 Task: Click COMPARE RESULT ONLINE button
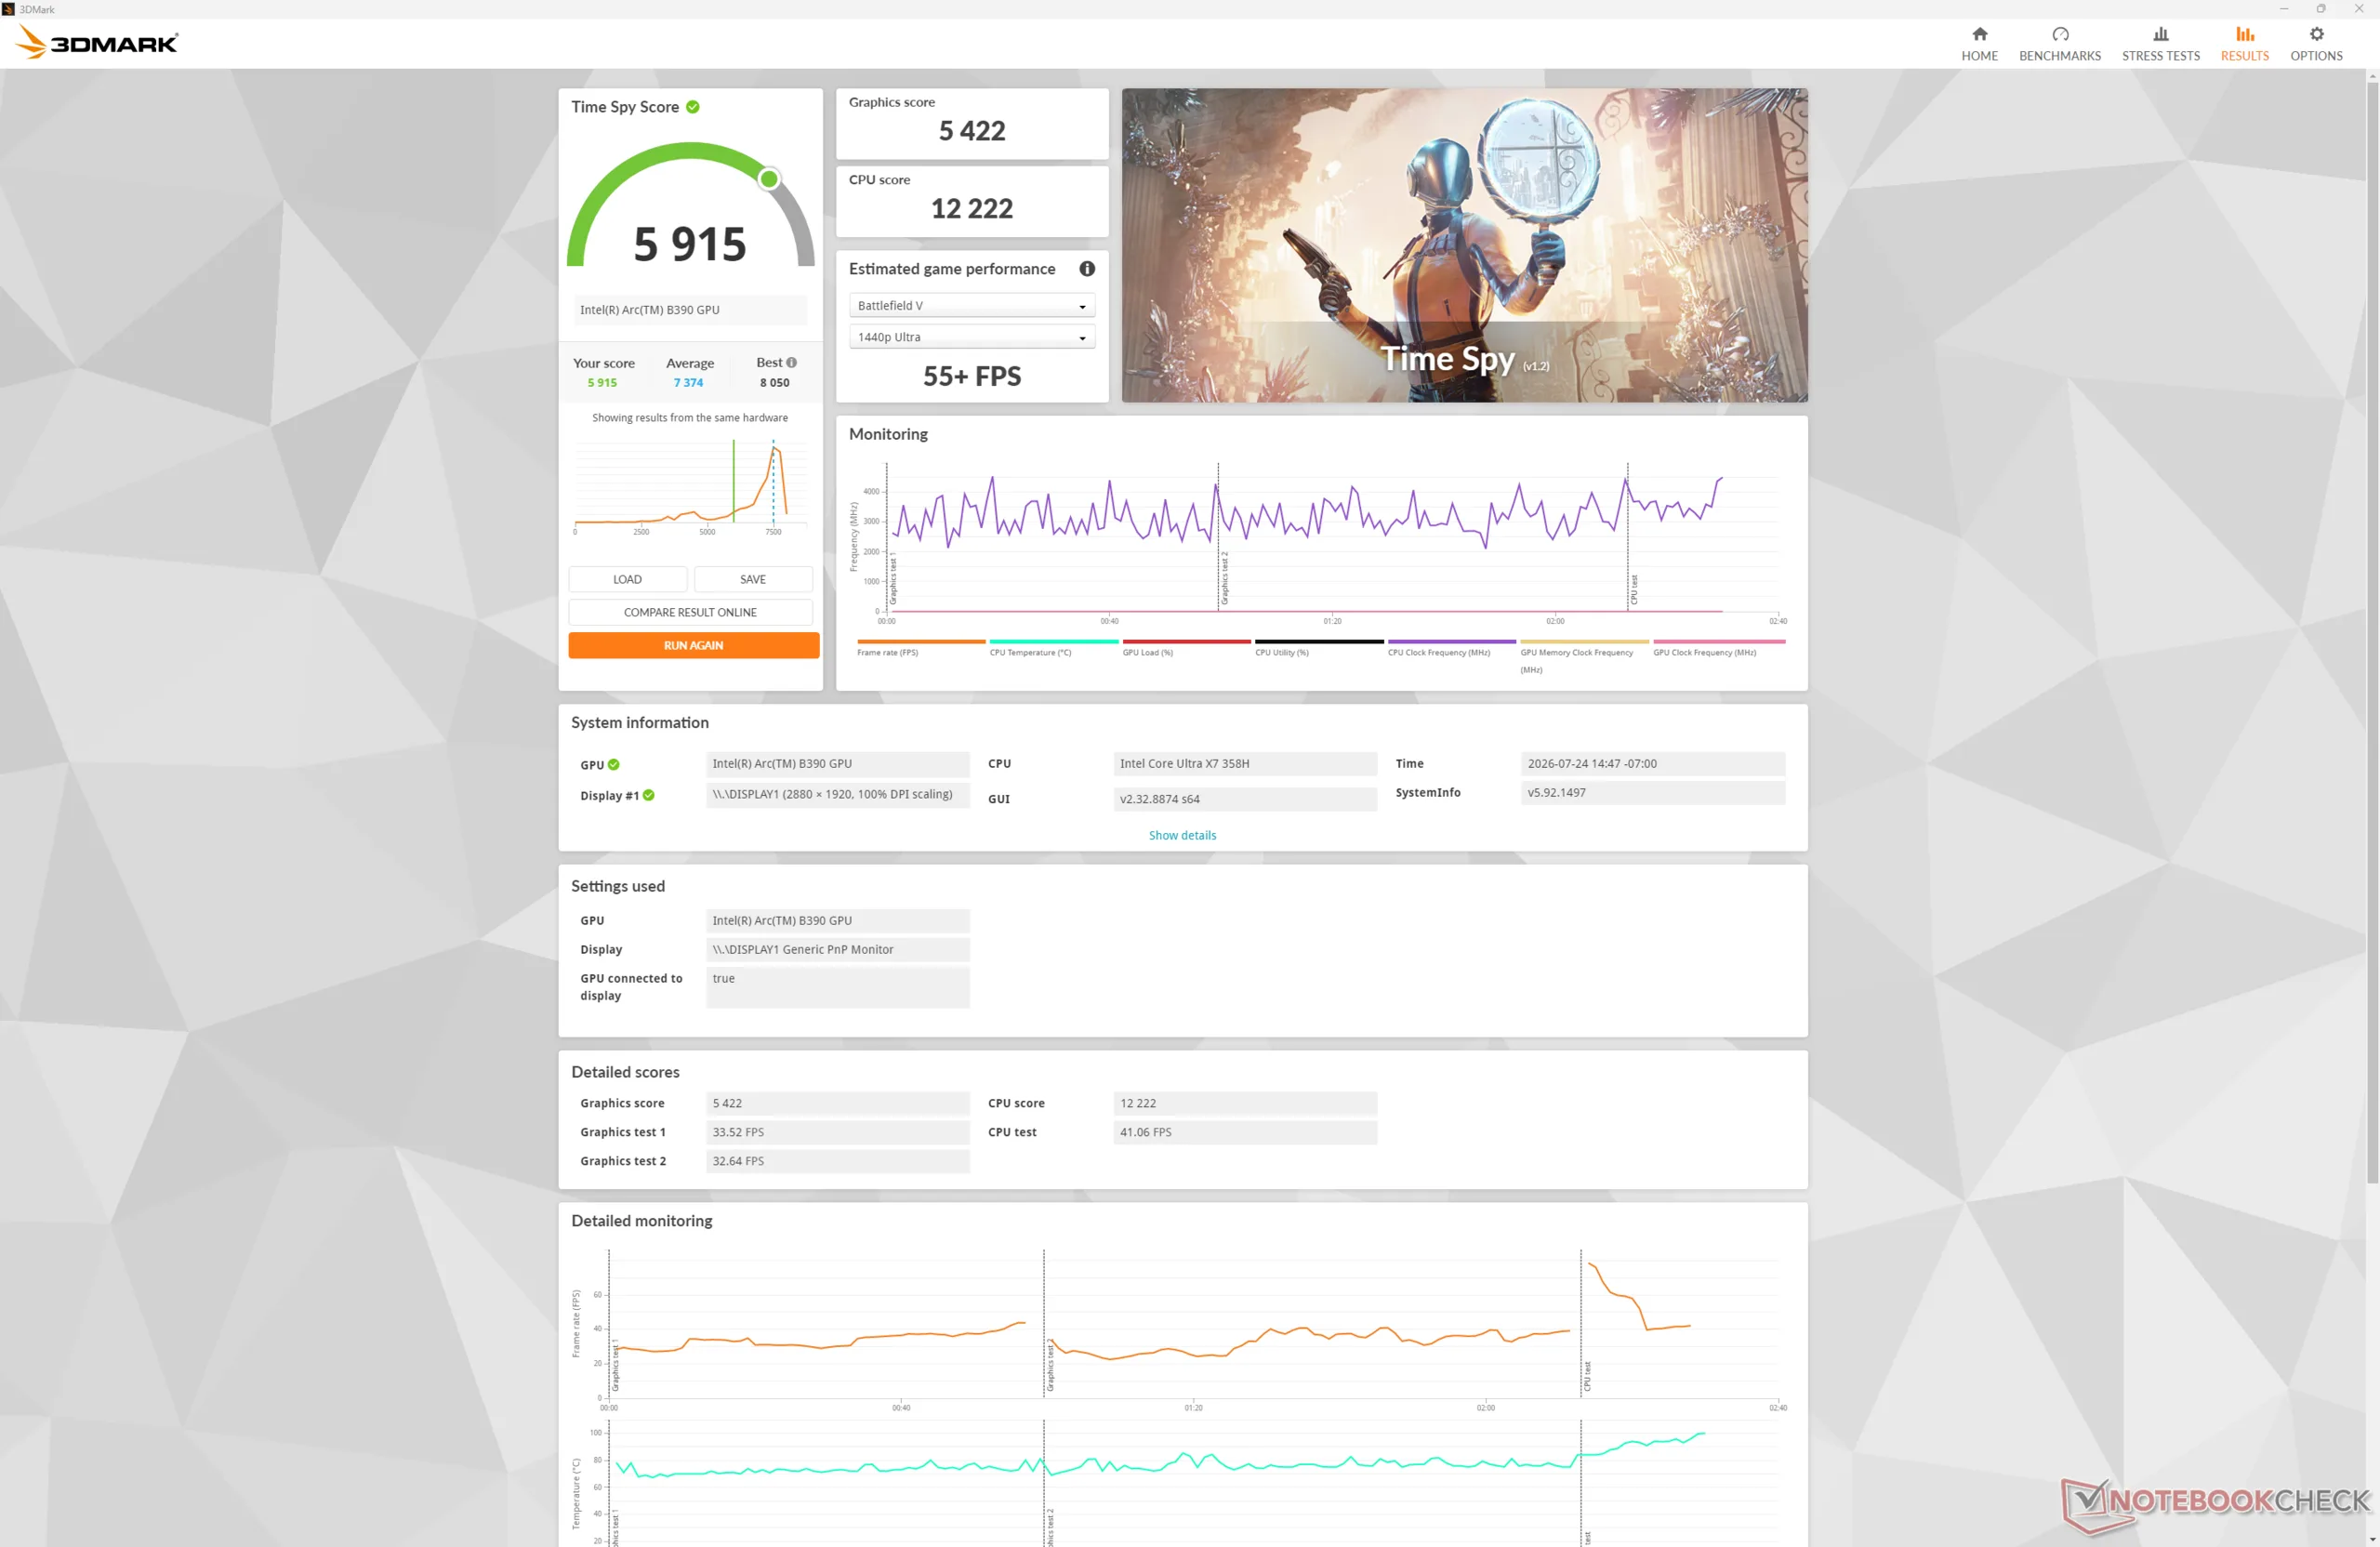pyautogui.click(x=690, y=612)
